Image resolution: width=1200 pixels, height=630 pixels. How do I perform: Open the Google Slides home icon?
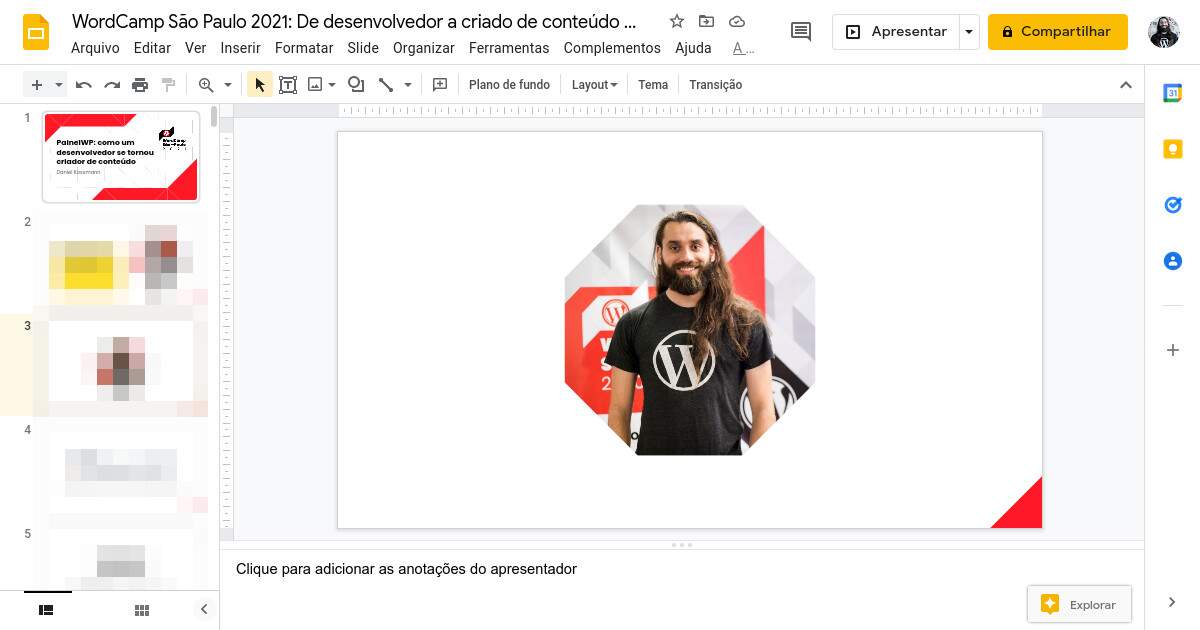[37, 33]
